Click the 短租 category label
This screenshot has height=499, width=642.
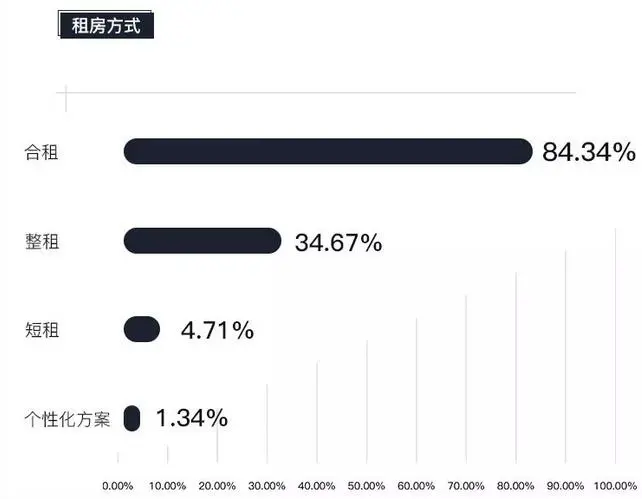tap(42, 330)
